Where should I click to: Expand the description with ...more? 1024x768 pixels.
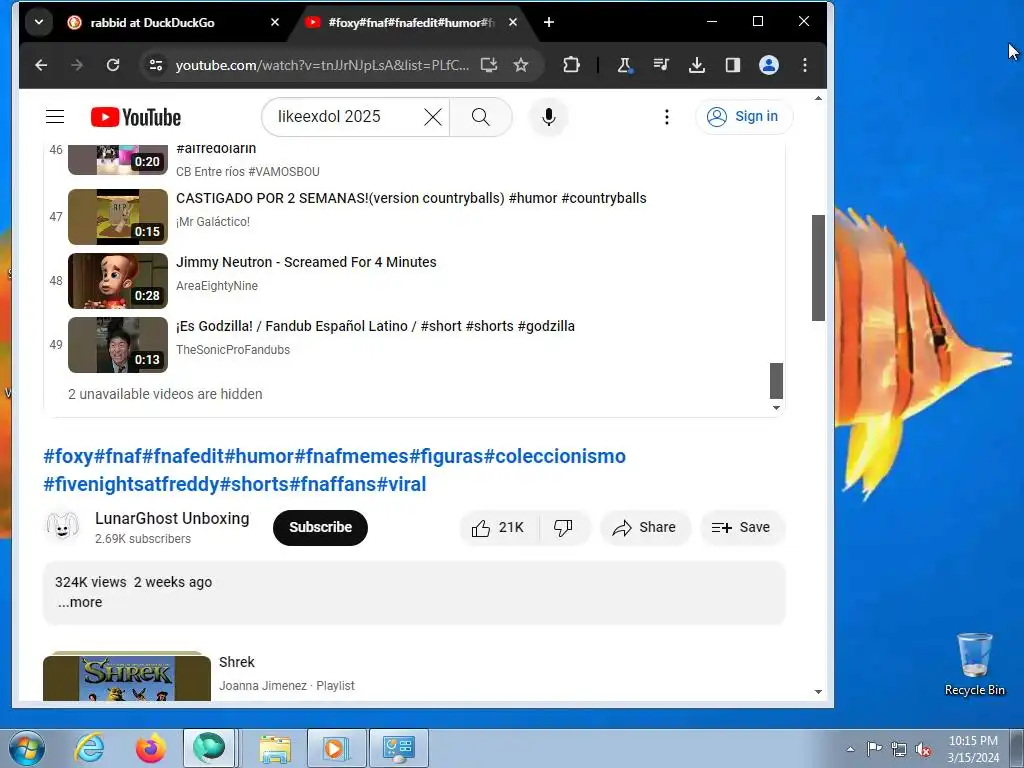[80, 602]
